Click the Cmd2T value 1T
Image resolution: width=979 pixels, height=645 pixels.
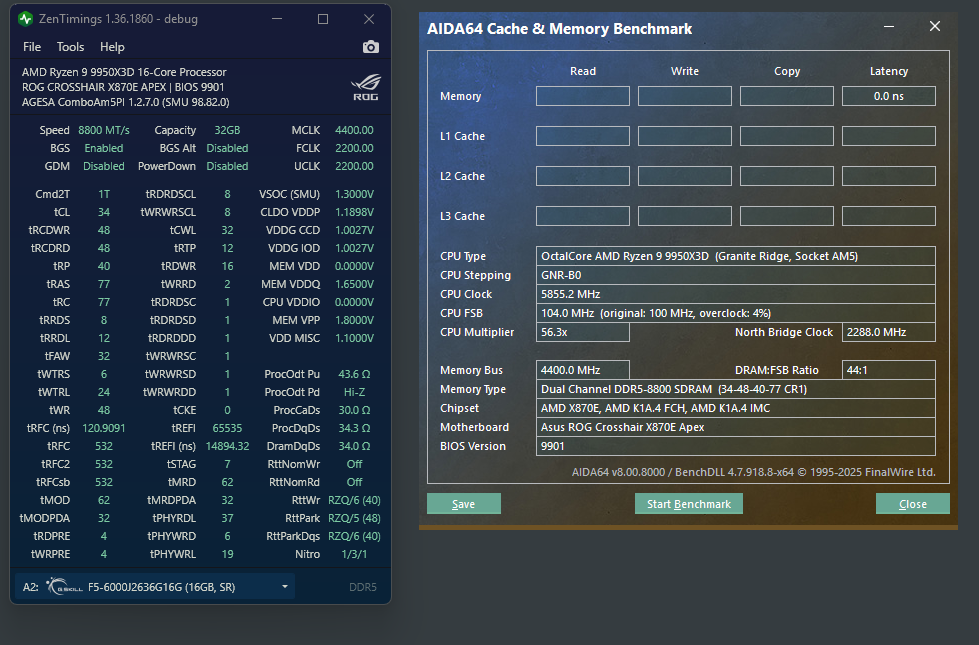[104, 194]
